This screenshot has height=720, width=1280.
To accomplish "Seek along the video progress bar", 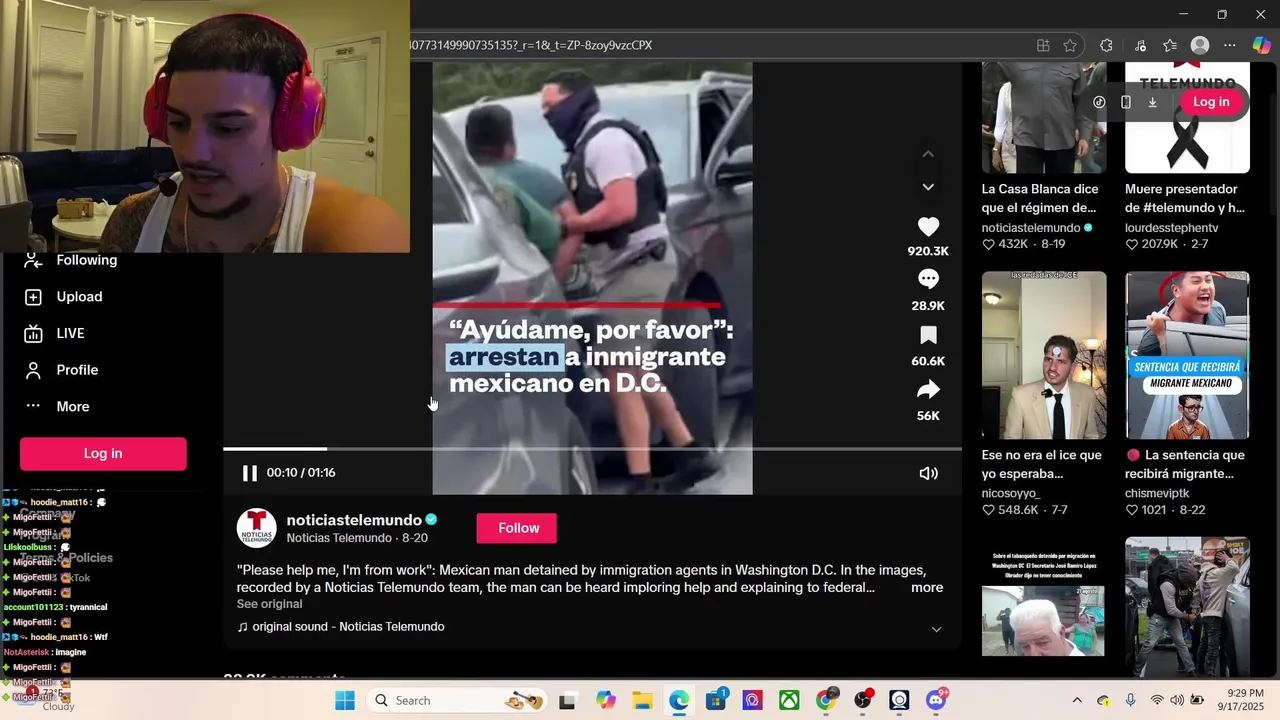I will (x=592, y=449).
